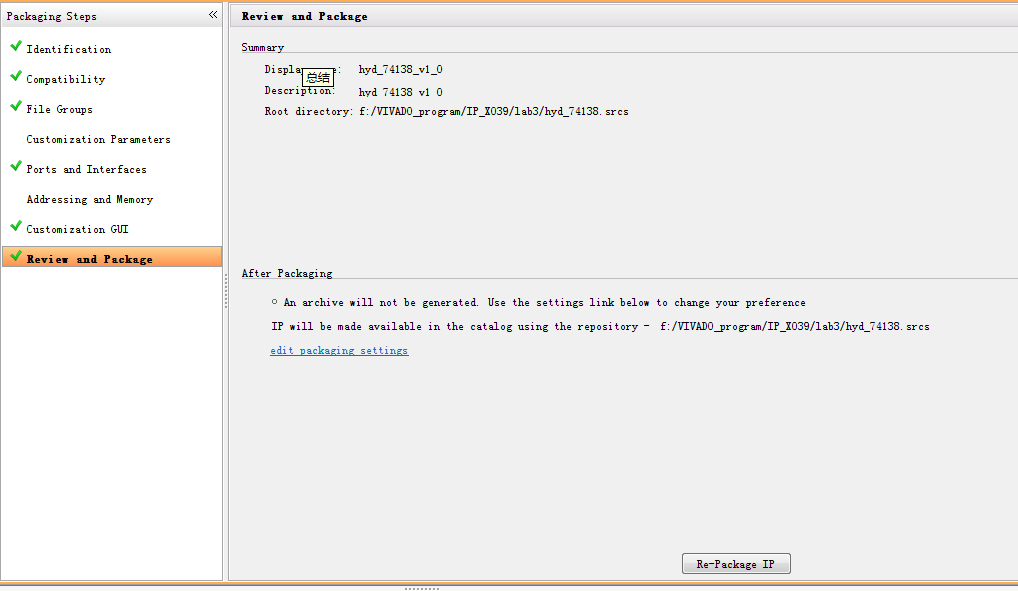Click the edit packaging settings link

tap(339, 351)
